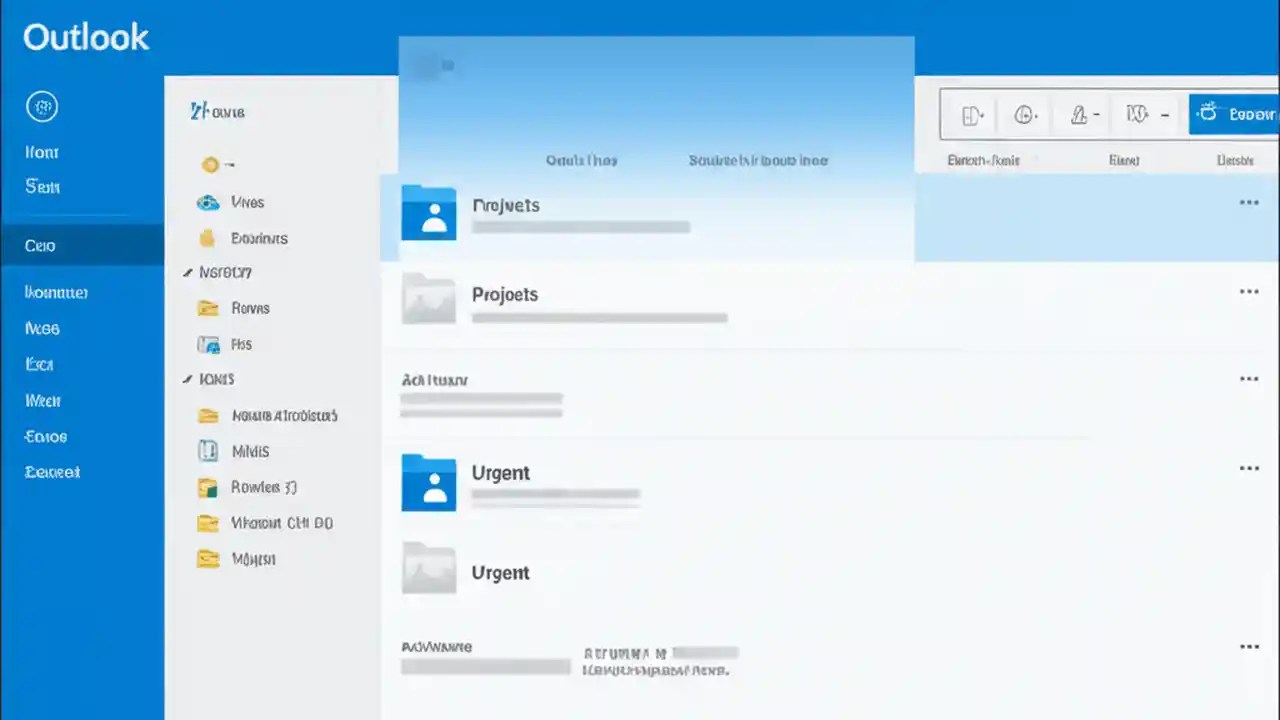
Task: Switch to the Sent navigation item
Action: (42, 187)
